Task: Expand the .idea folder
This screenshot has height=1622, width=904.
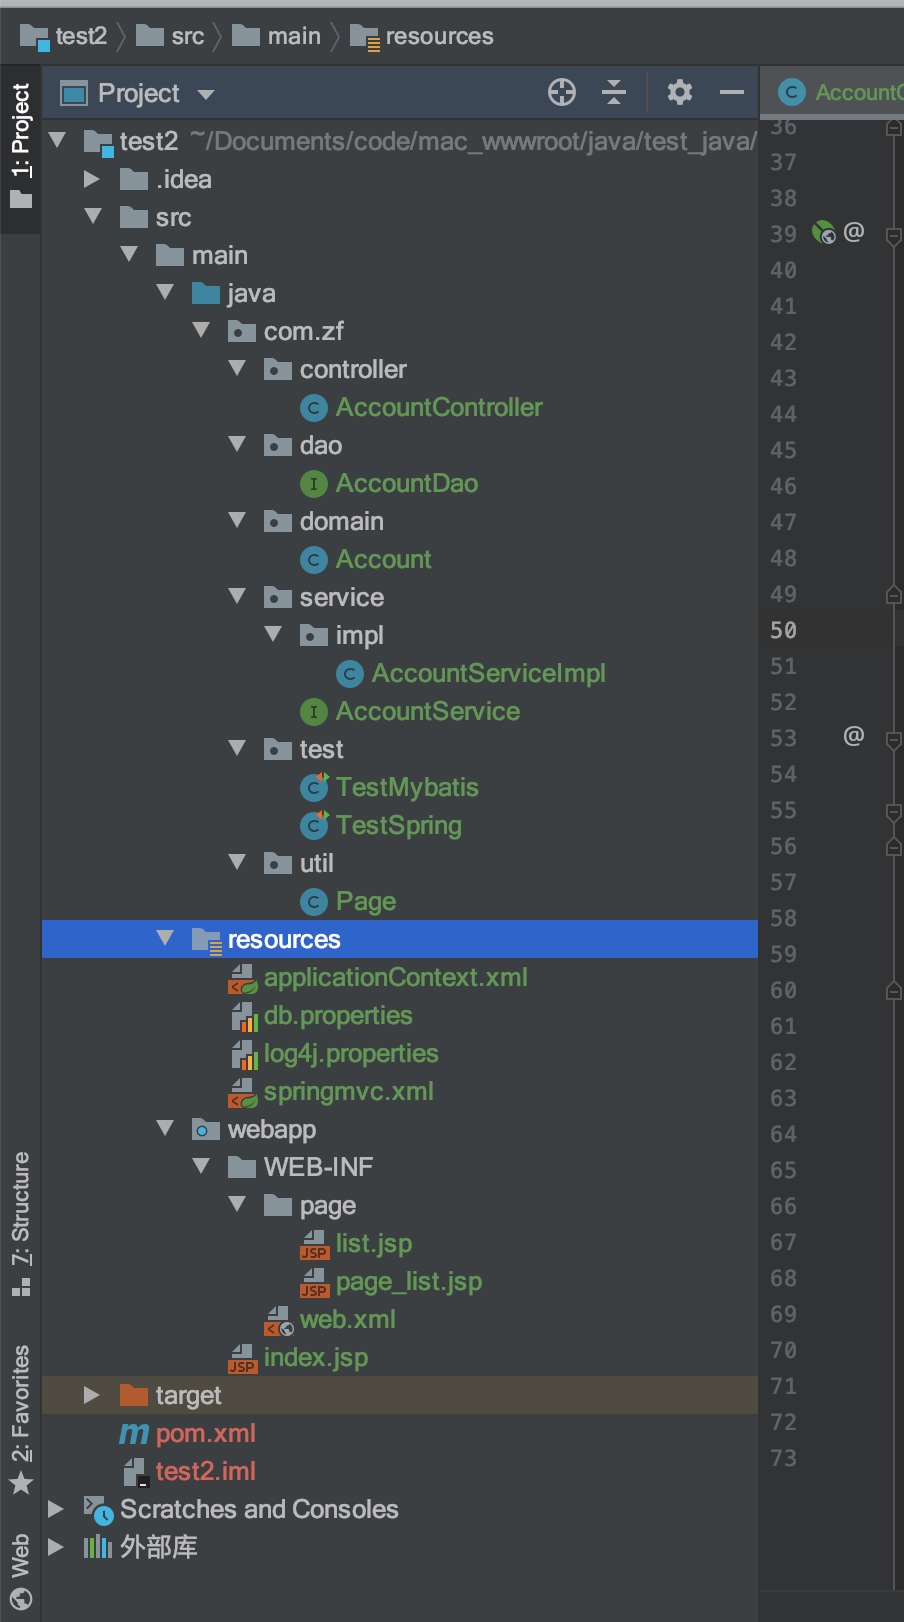Action: 92,179
